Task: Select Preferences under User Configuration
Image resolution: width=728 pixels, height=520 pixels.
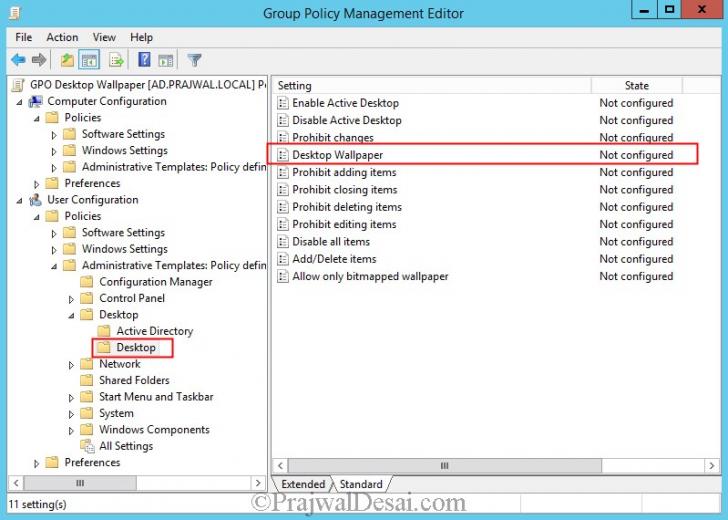Action: (x=92, y=462)
